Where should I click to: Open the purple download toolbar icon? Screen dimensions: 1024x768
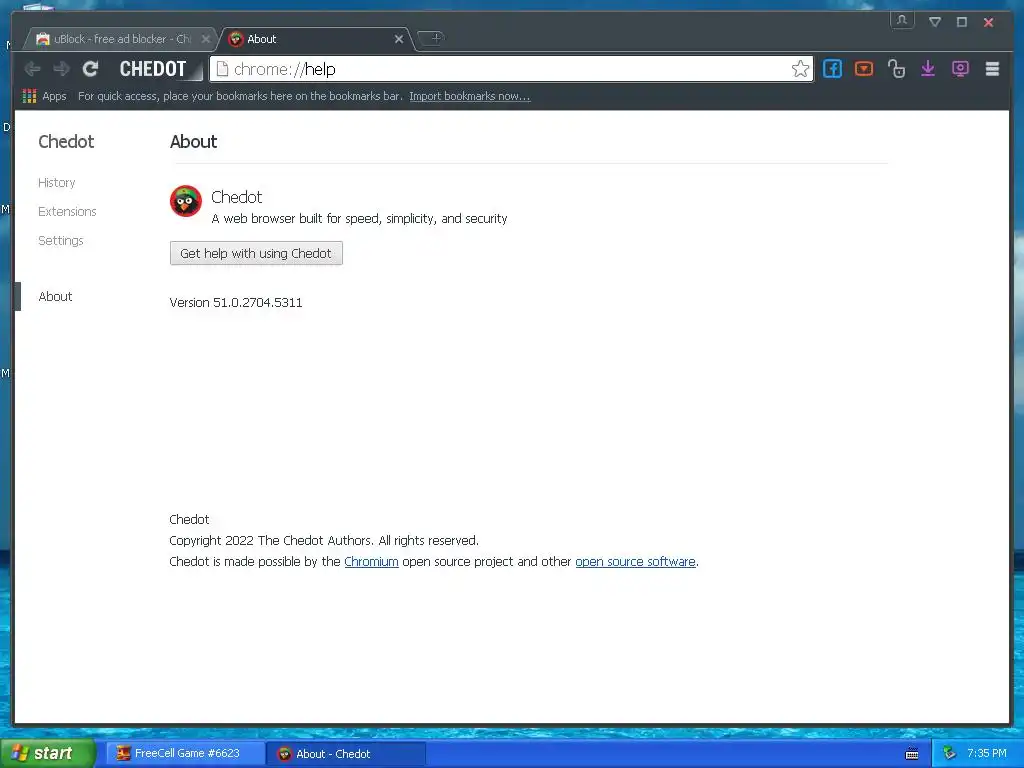point(928,69)
